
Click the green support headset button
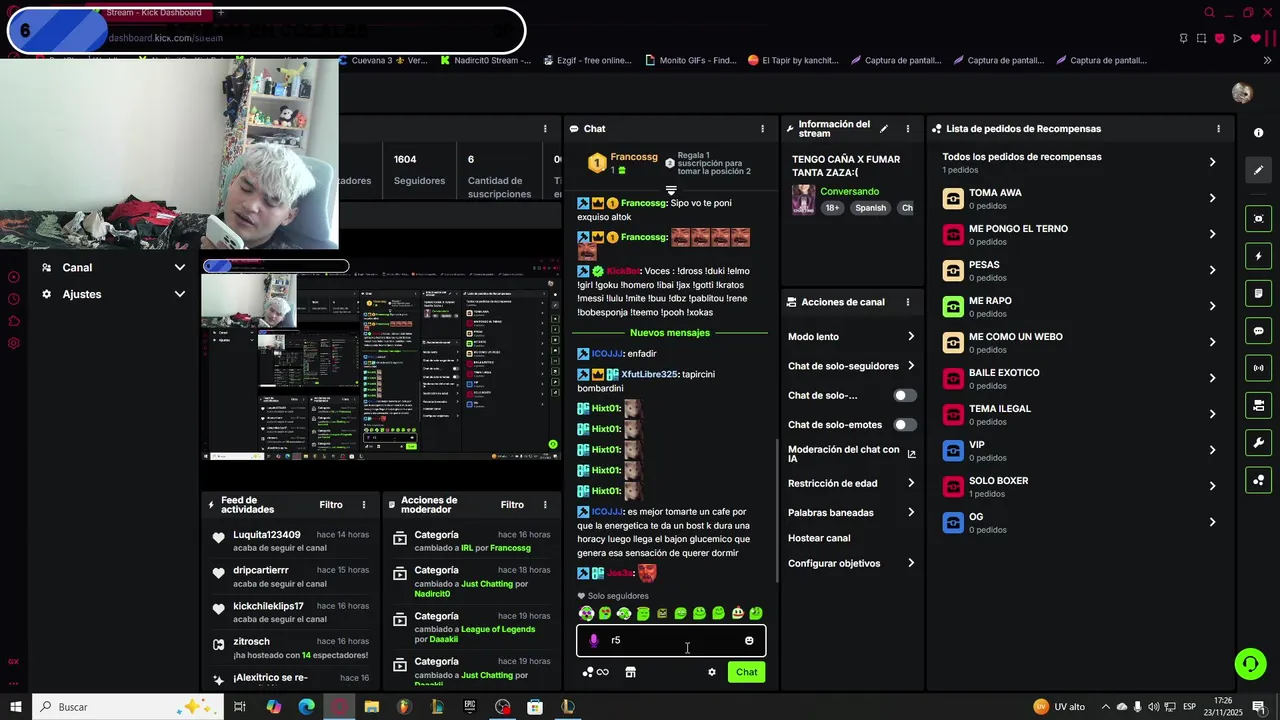pyautogui.click(x=1249, y=663)
